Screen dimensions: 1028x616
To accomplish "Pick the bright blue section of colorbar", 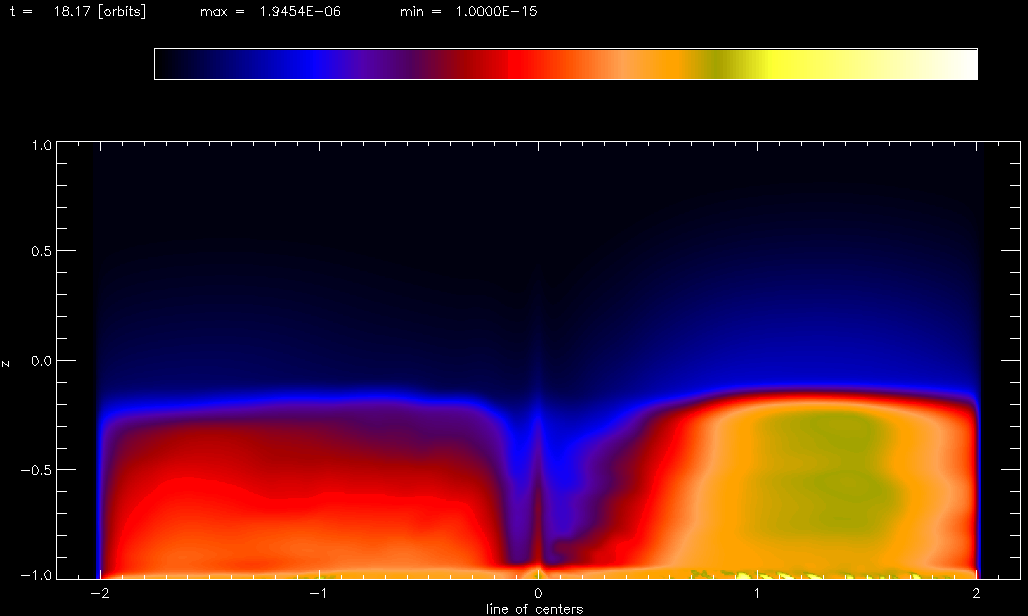I will [x=317, y=64].
